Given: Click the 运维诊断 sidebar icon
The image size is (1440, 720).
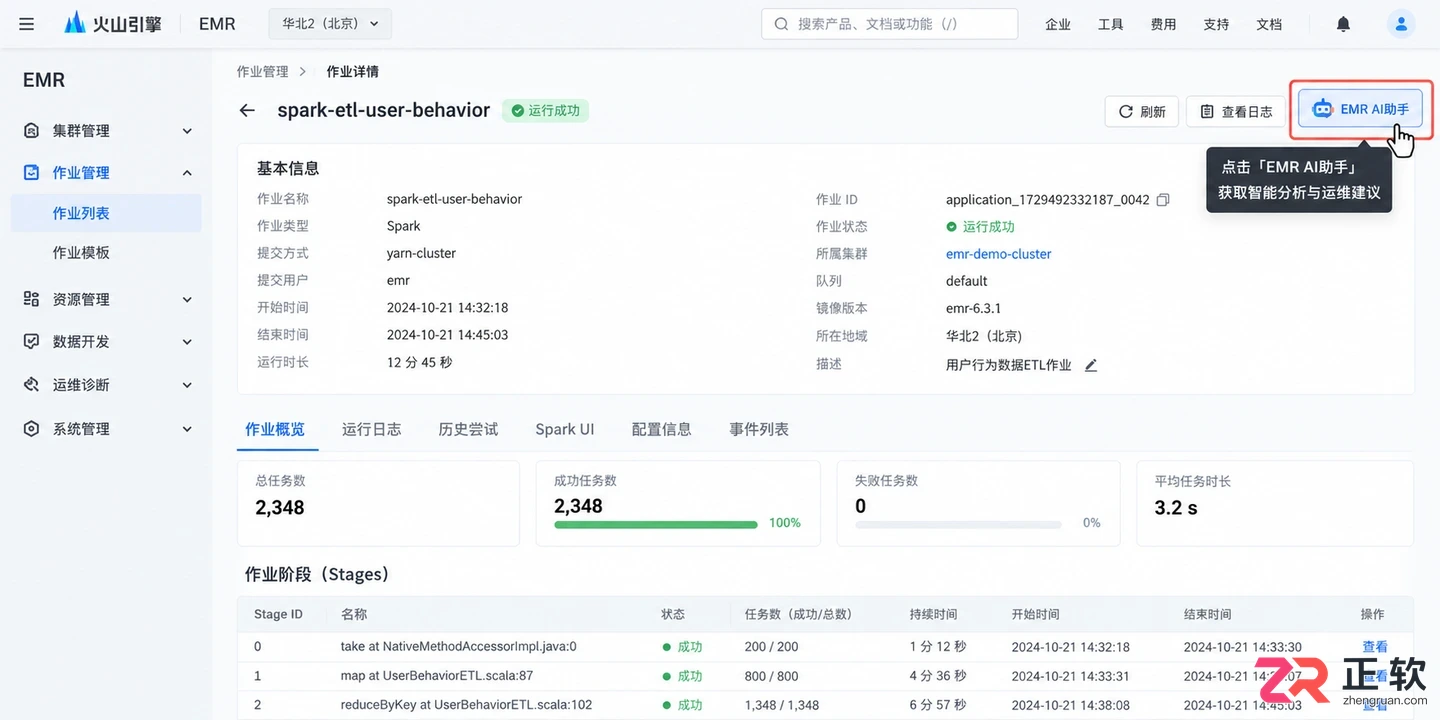Looking at the screenshot, I should pos(32,385).
